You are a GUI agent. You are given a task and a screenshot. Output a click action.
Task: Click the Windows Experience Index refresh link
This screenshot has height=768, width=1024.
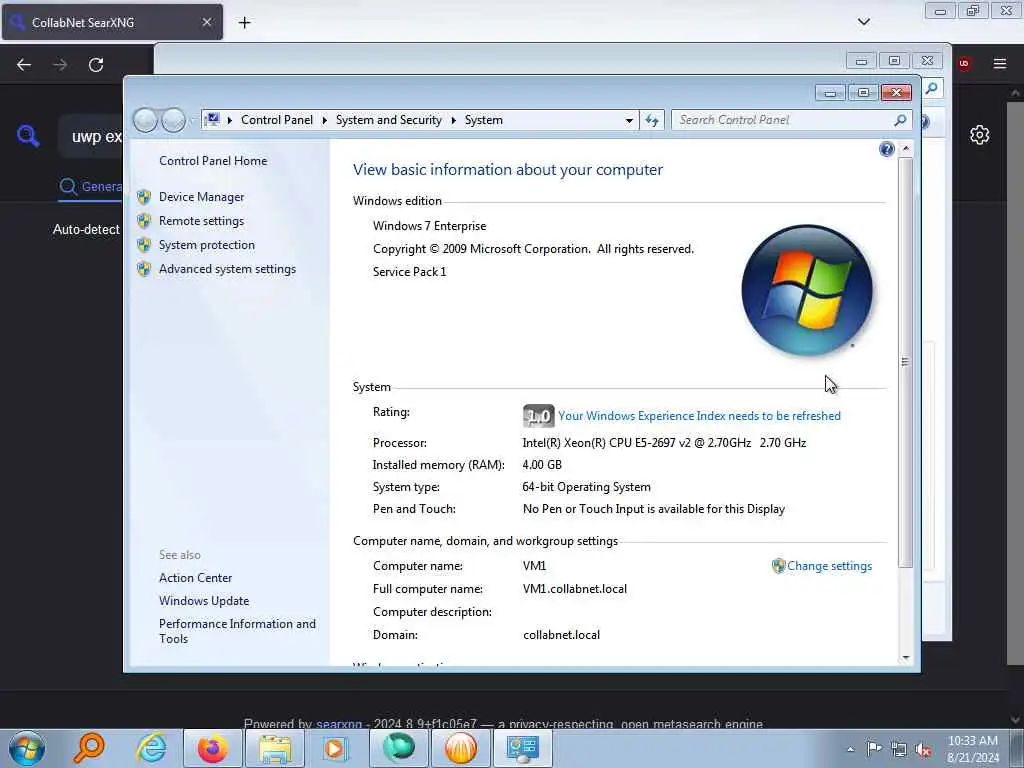tap(699, 416)
